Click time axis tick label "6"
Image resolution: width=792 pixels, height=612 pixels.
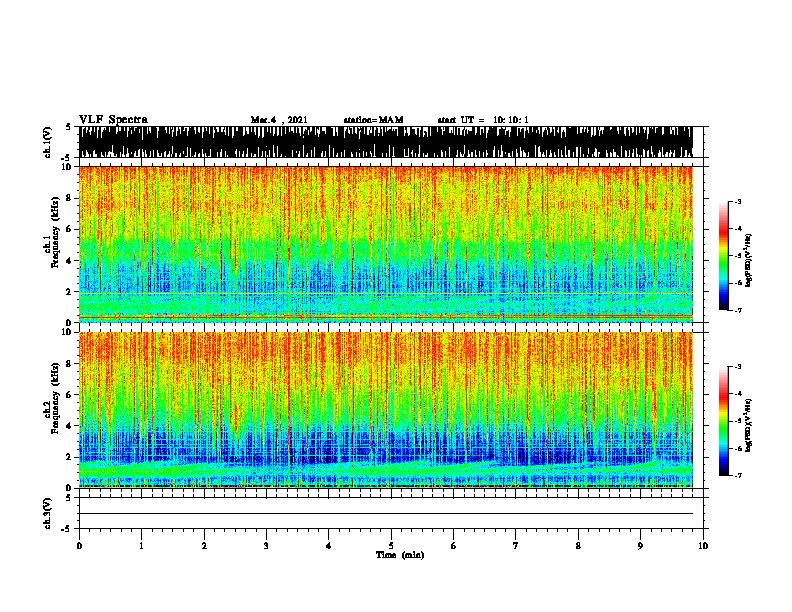click(454, 546)
